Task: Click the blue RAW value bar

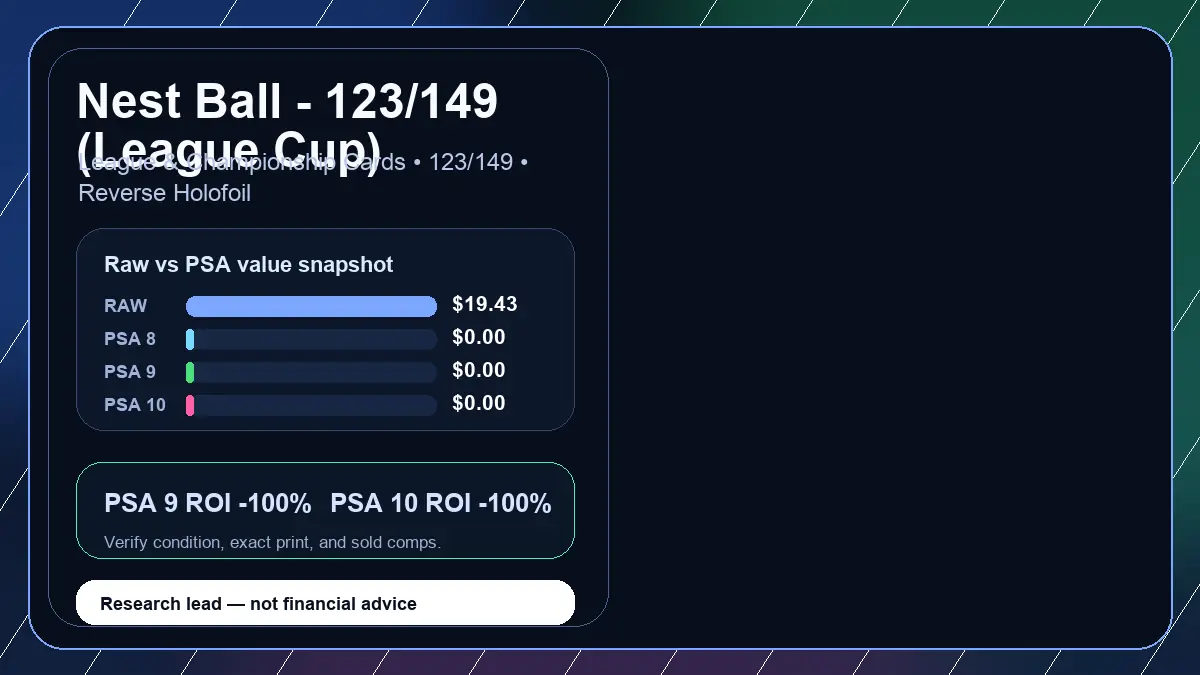Action: click(x=311, y=306)
